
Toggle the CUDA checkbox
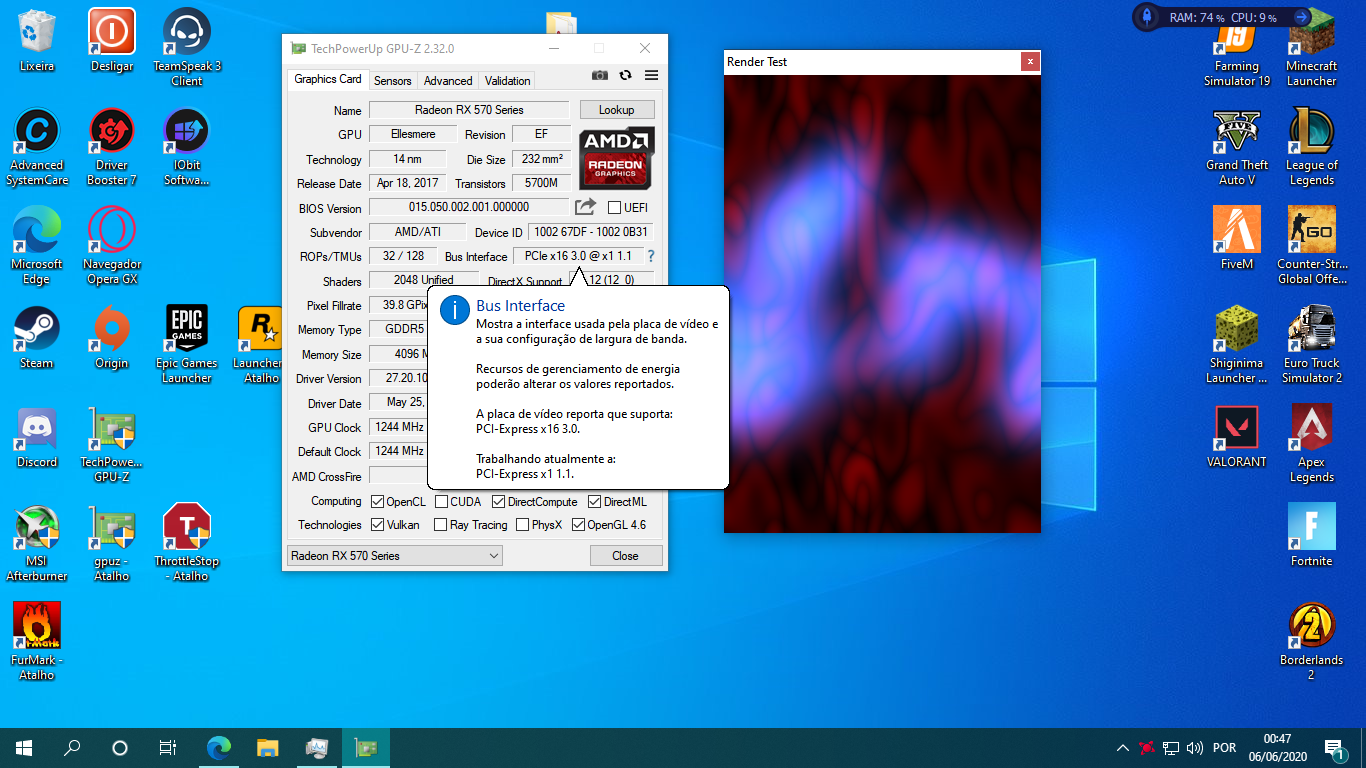[441, 502]
